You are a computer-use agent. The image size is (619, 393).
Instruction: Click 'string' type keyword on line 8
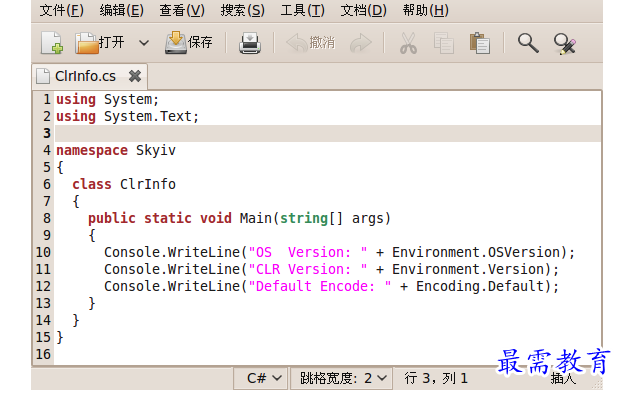(x=304, y=218)
